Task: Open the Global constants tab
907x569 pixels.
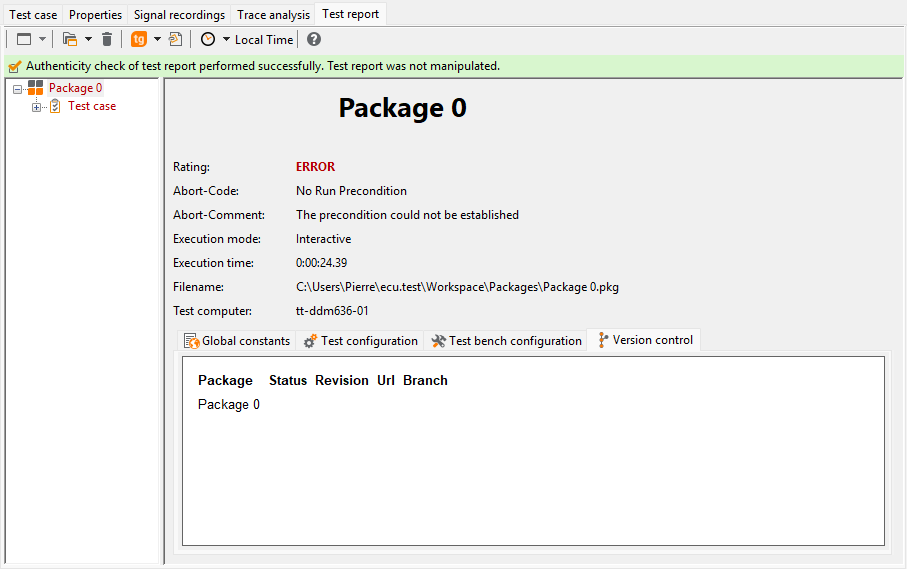Action: pos(237,341)
